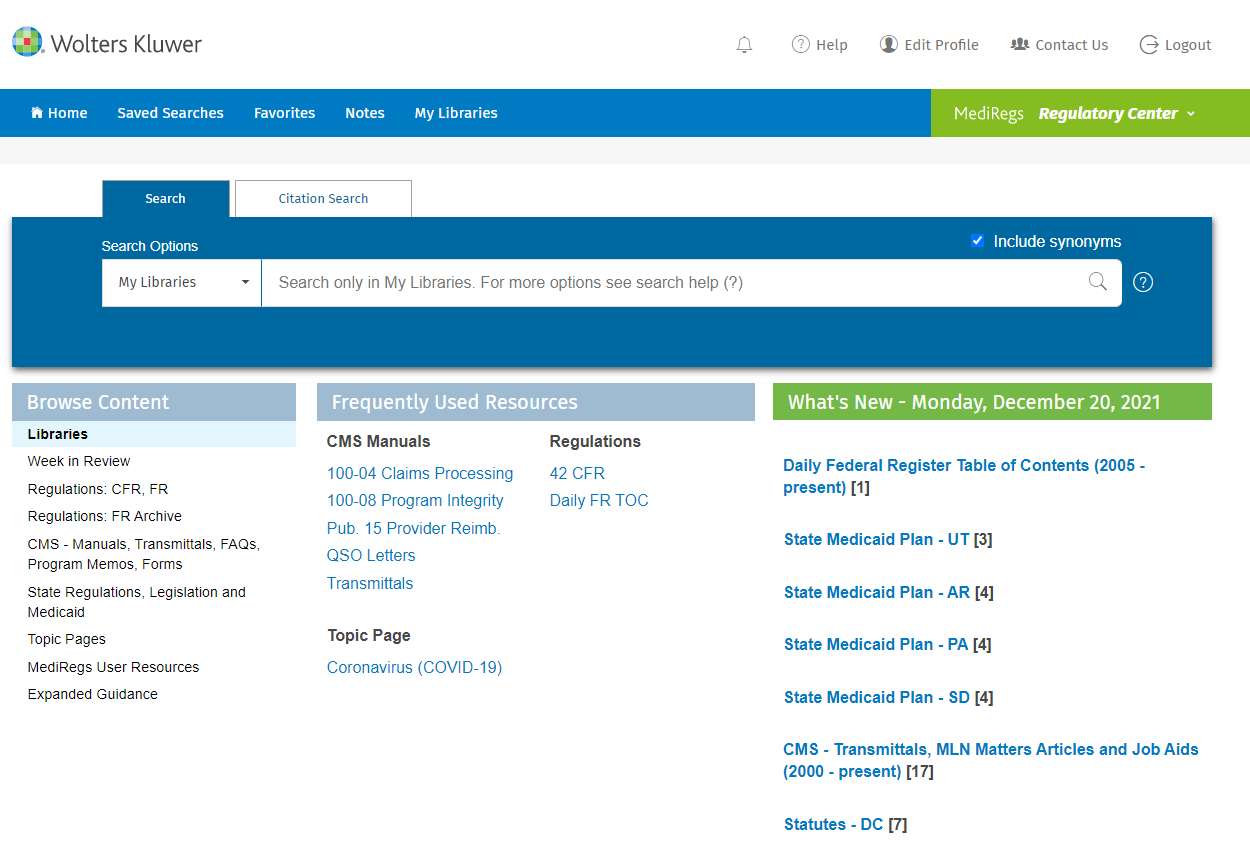Click the Contact Us people icon
The width and height of the screenshot is (1250, 846).
[1020, 45]
